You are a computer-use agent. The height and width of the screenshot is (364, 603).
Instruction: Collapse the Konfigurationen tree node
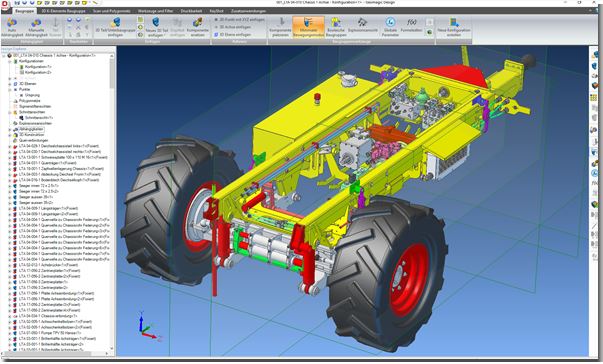(10, 61)
